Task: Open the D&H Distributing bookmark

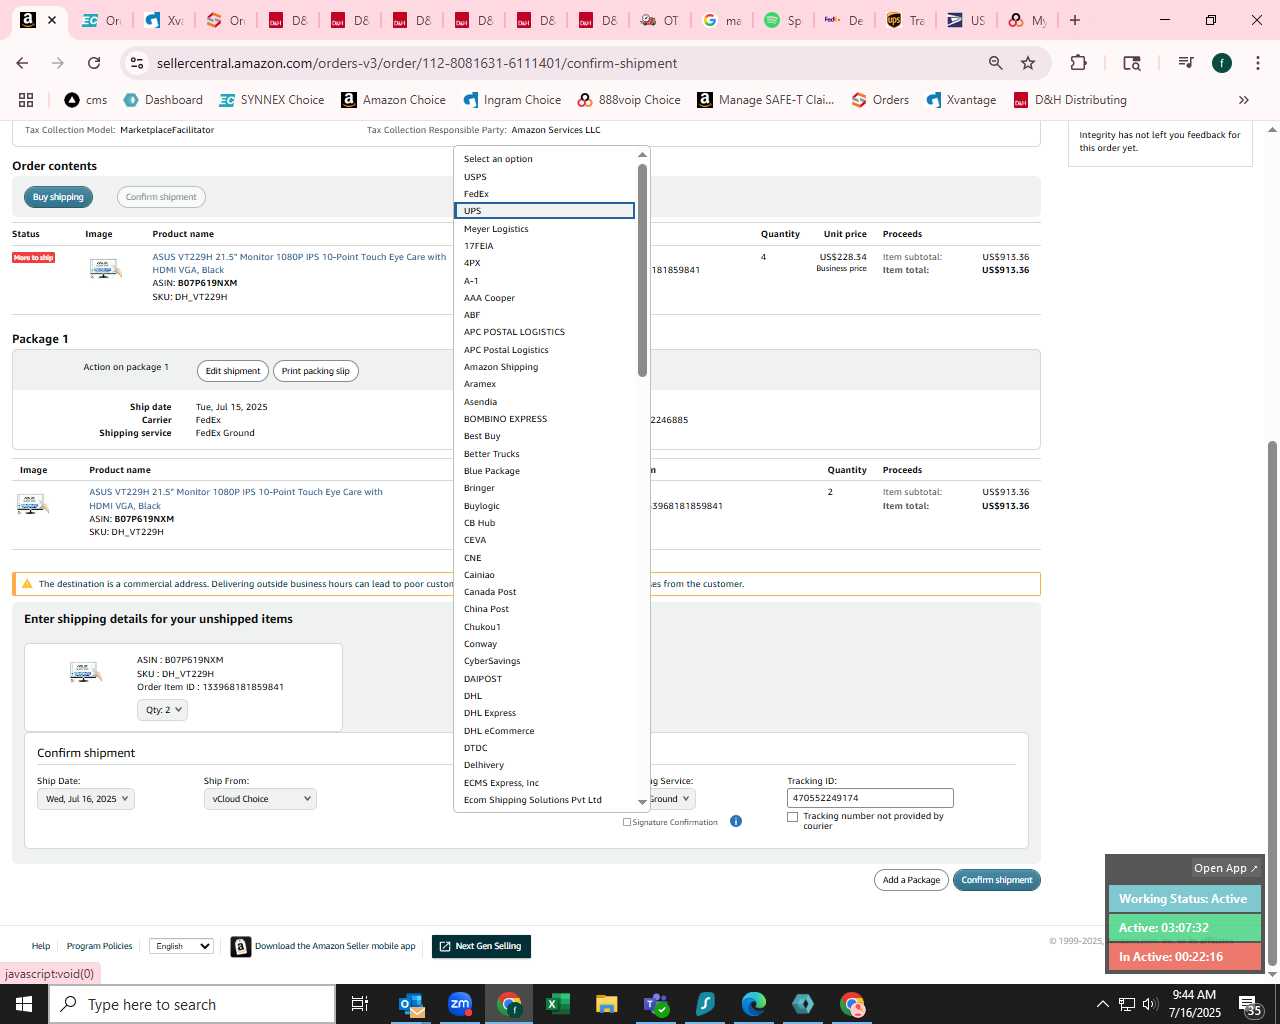Action: click(x=1070, y=100)
